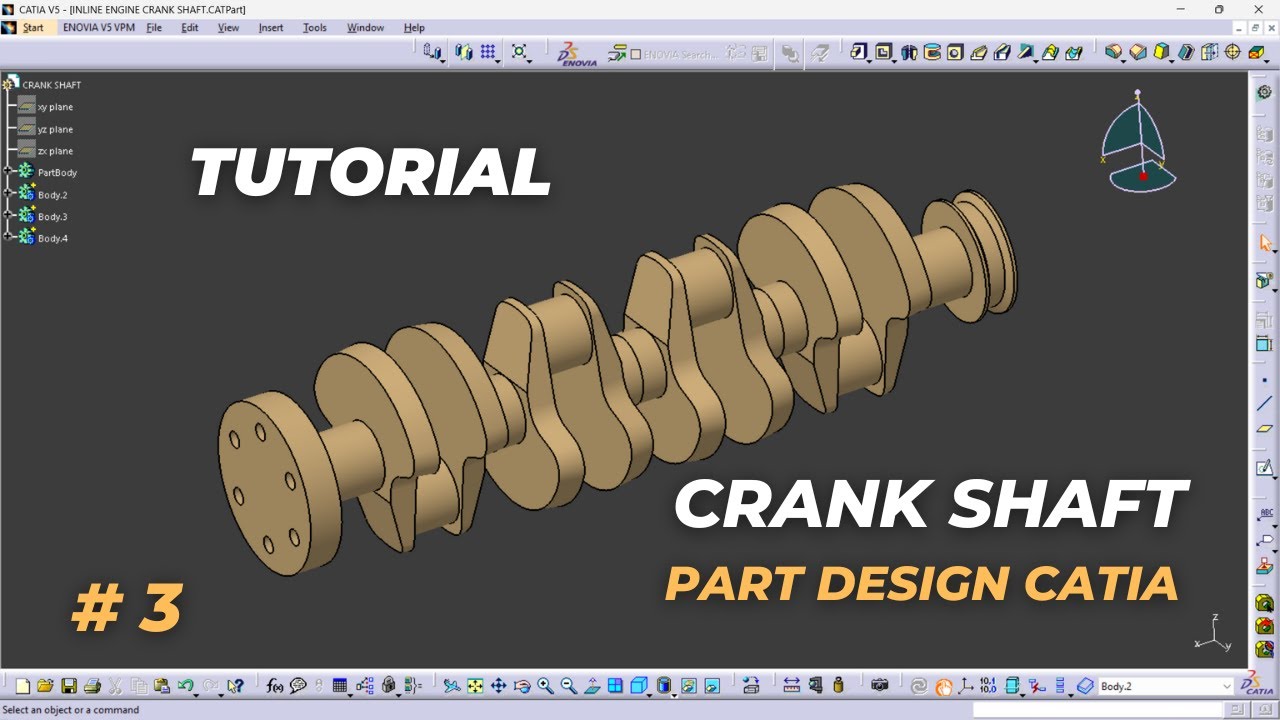
Task: Click the ENOVIA logo icon in the toolbar
Action: click(577, 53)
